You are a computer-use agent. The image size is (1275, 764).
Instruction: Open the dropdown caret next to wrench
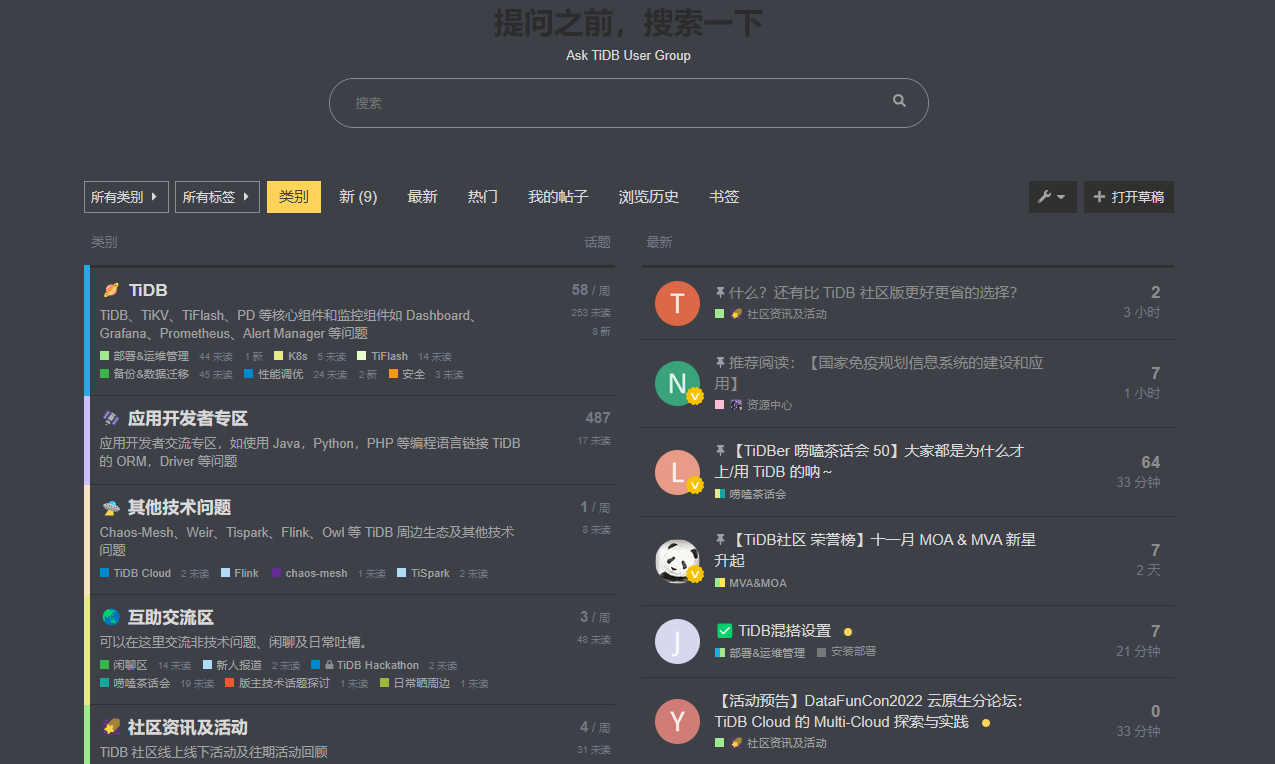[1061, 198]
